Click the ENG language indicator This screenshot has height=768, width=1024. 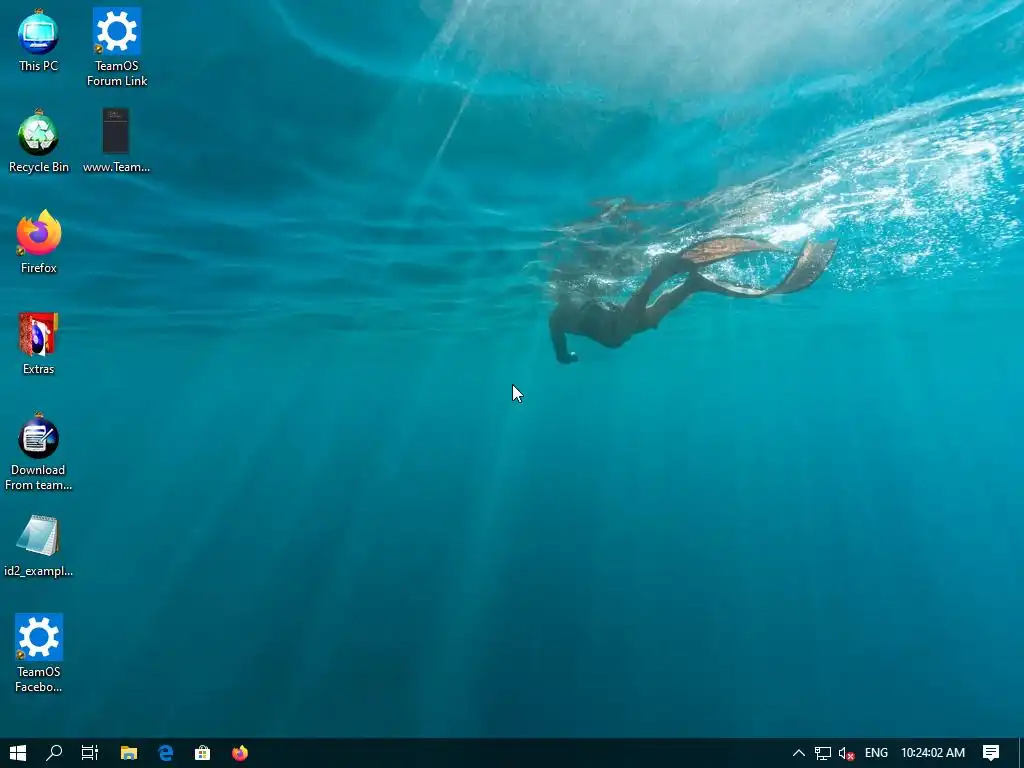[x=876, y=753]
